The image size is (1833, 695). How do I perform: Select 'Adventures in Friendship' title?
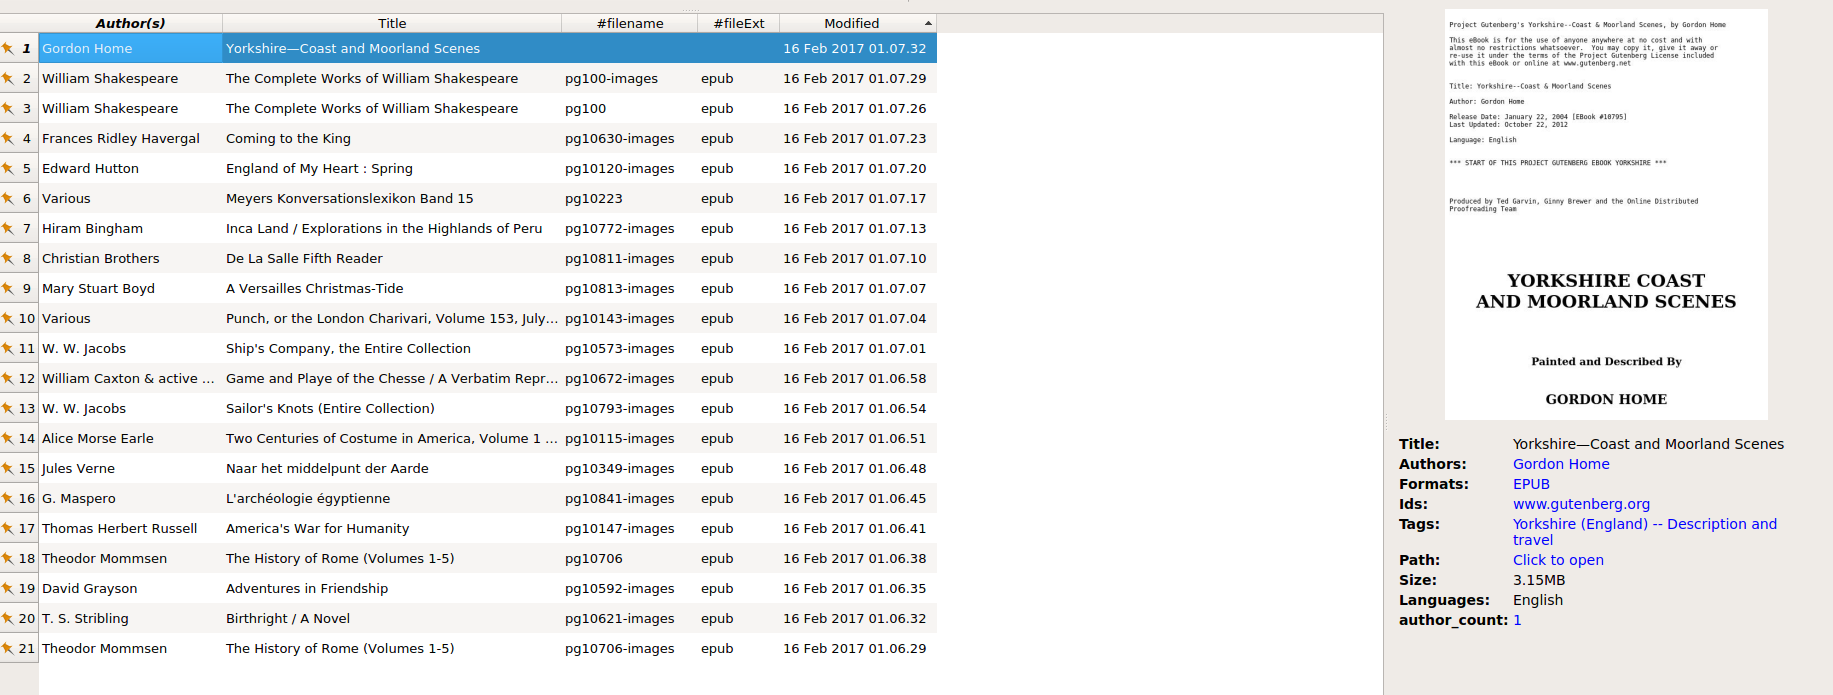pyautogui.click(x=392, y=588)
